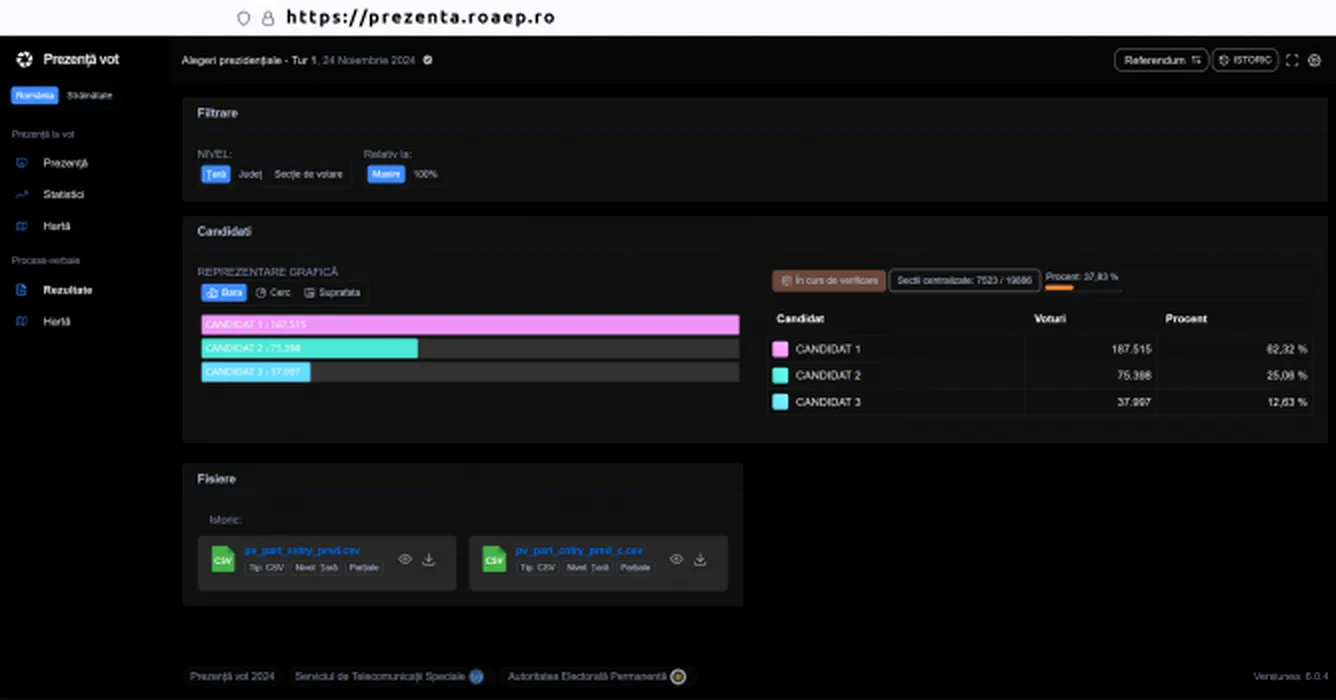The image size is (1336, 700).
Task: Select Cerc chart representation
Action: [273, 293]
